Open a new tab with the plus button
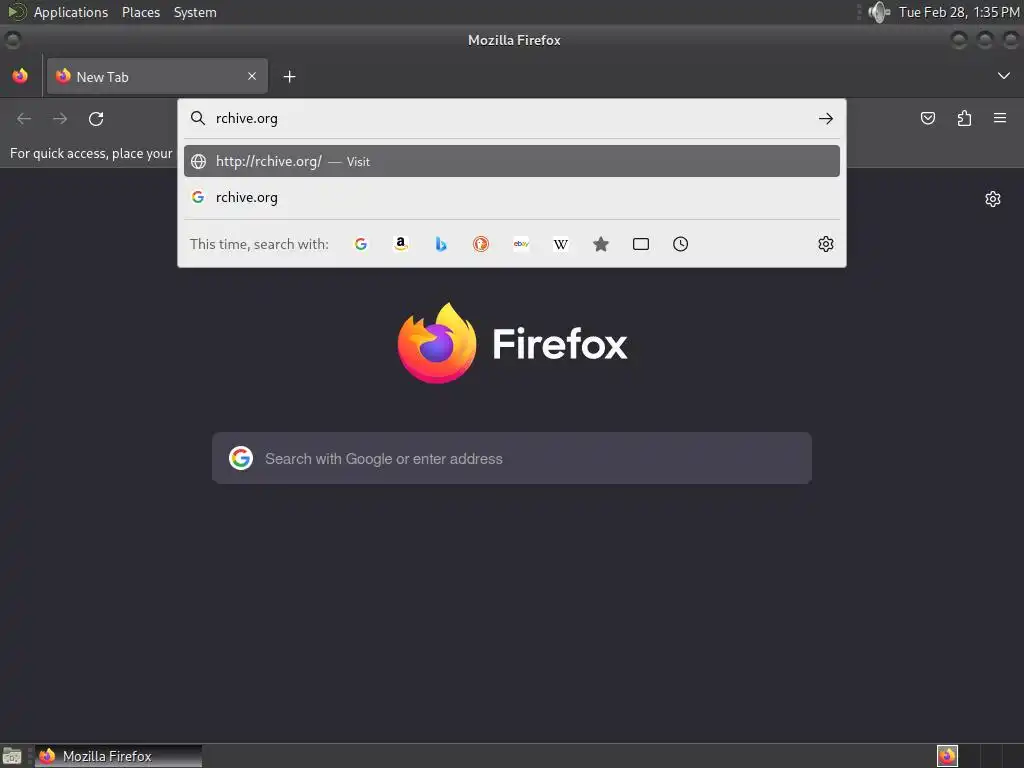 click(x=289, y=76)
